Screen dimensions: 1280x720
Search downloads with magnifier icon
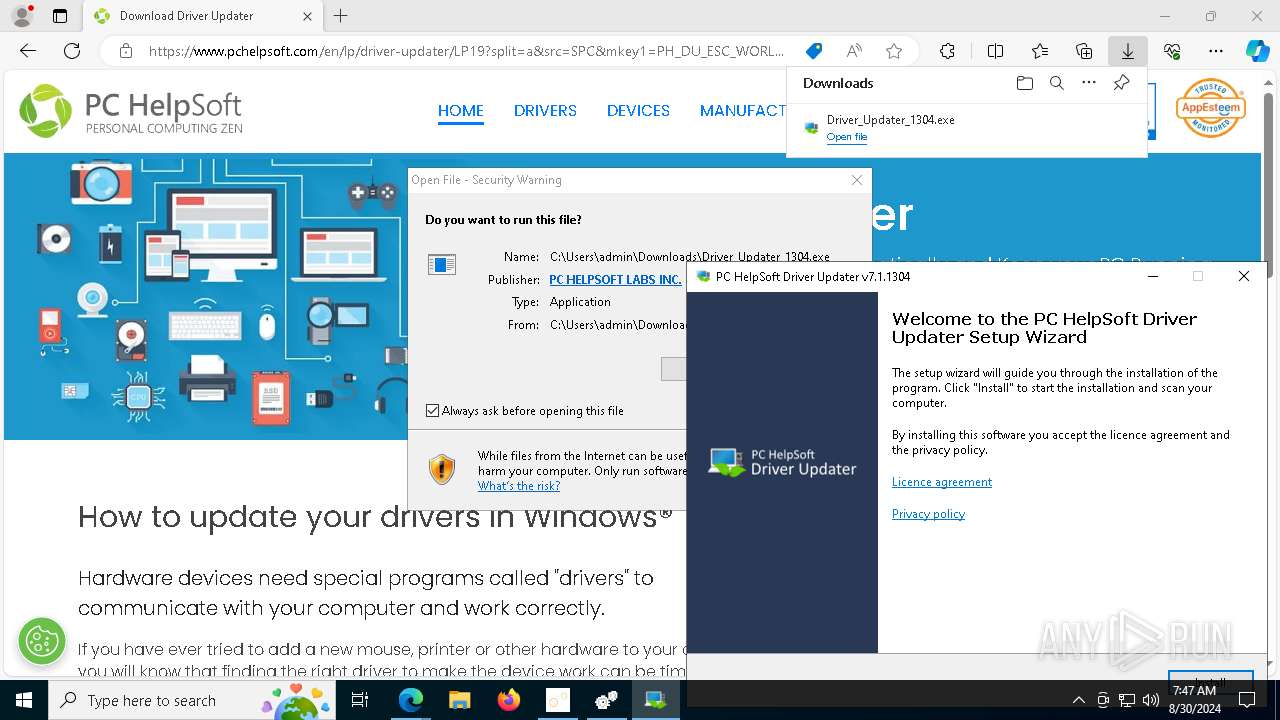(1056, 83)
